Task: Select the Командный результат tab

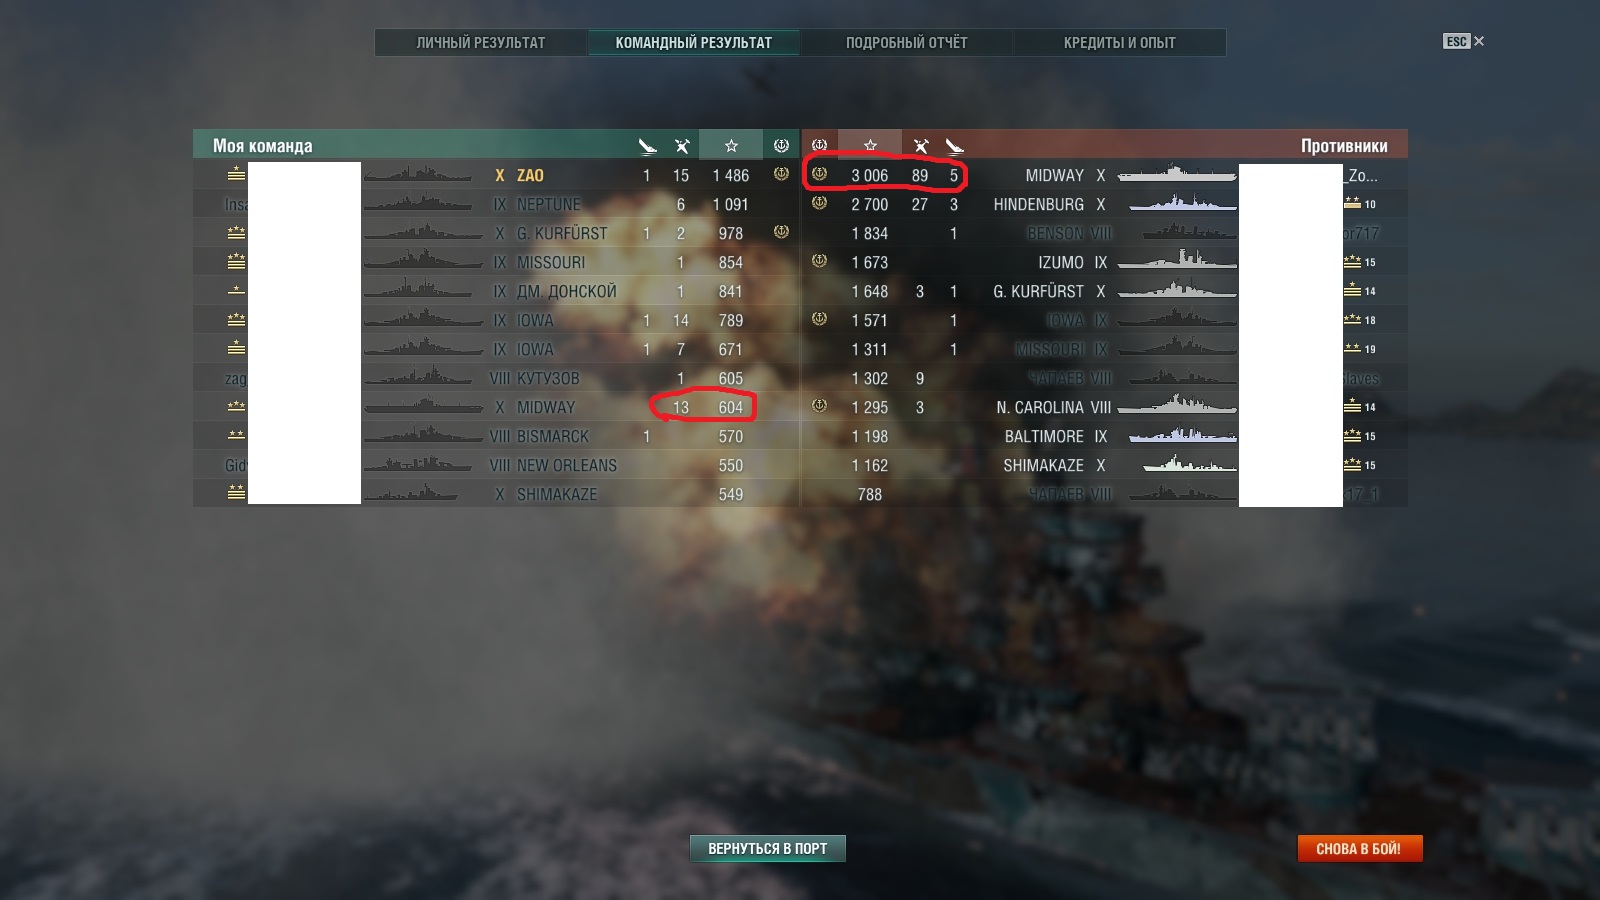Action: [x=693, y=42]
